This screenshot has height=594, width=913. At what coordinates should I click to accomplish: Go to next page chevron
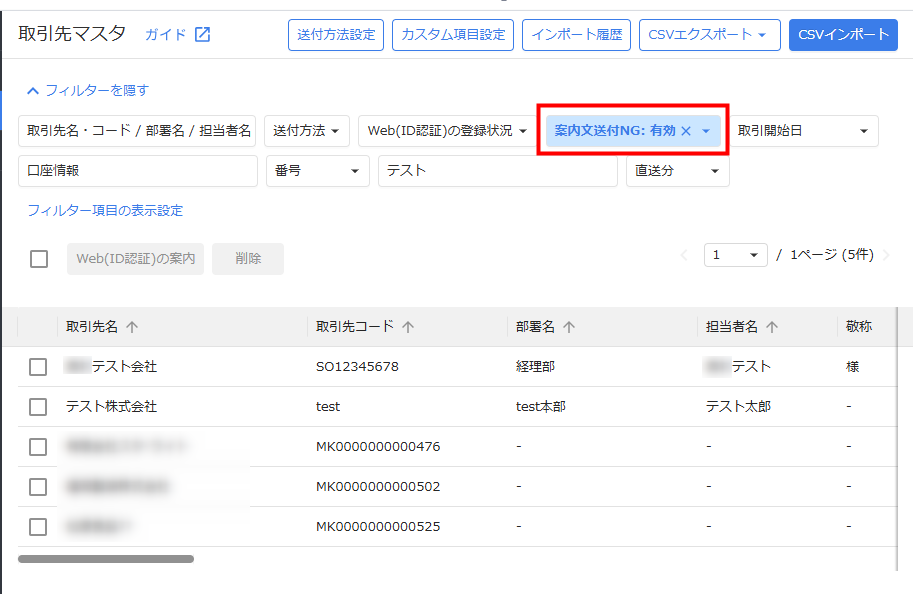pyautogui.click(x=886, y=255)
